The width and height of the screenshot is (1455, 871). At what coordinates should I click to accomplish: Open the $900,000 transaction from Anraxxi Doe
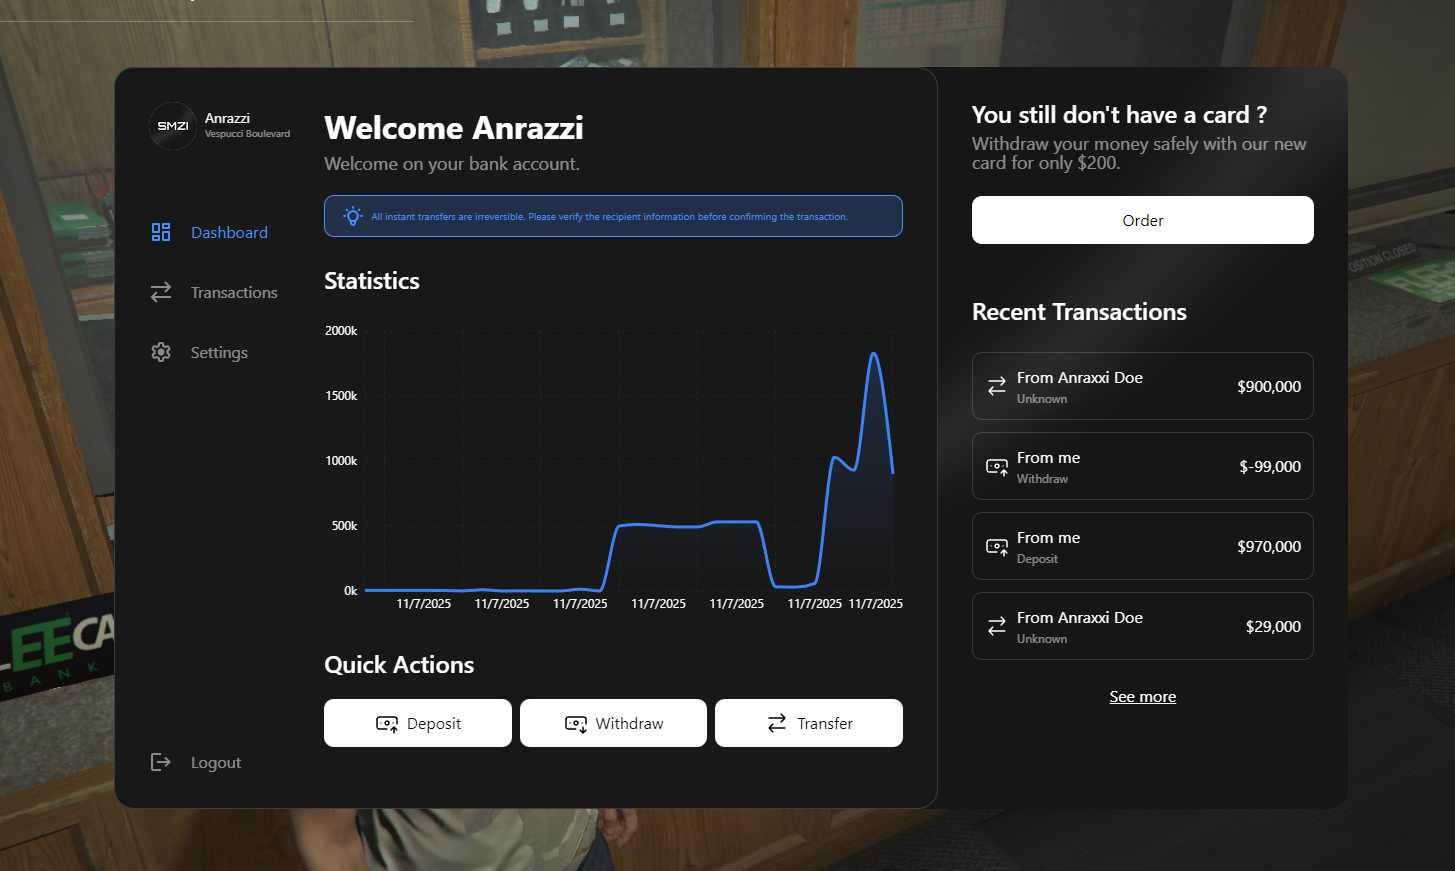[x=1142, y=386]
